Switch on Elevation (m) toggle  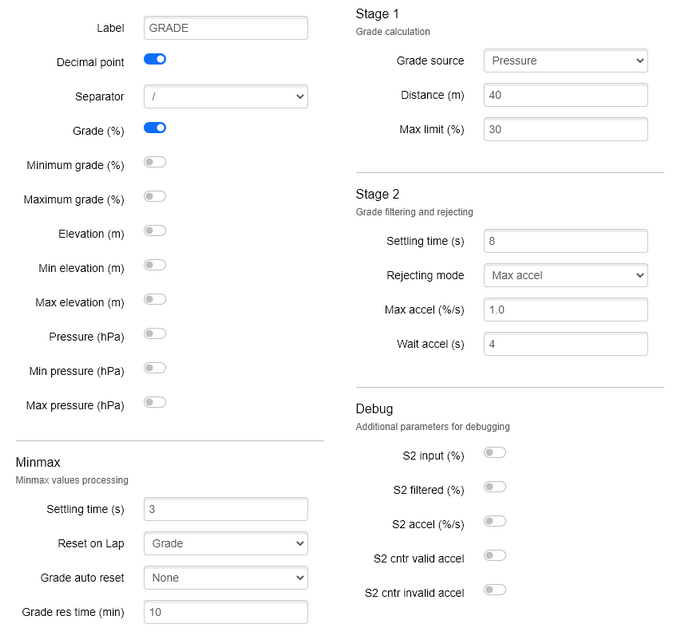[155, 230]
